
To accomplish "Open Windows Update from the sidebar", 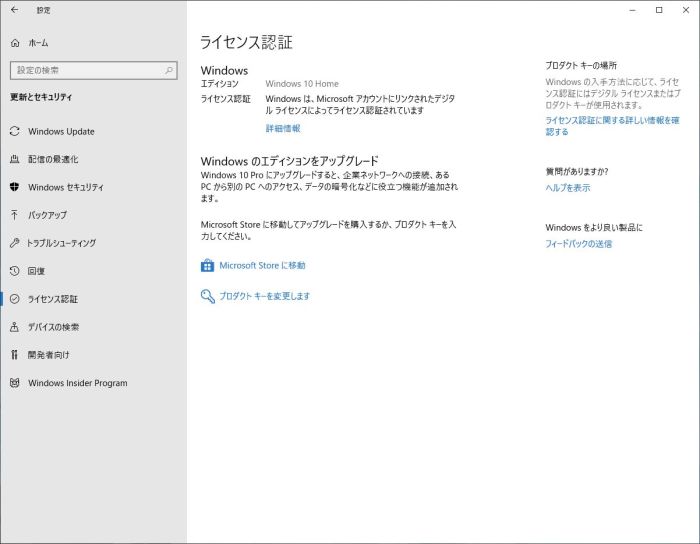I will pos(61,131).
